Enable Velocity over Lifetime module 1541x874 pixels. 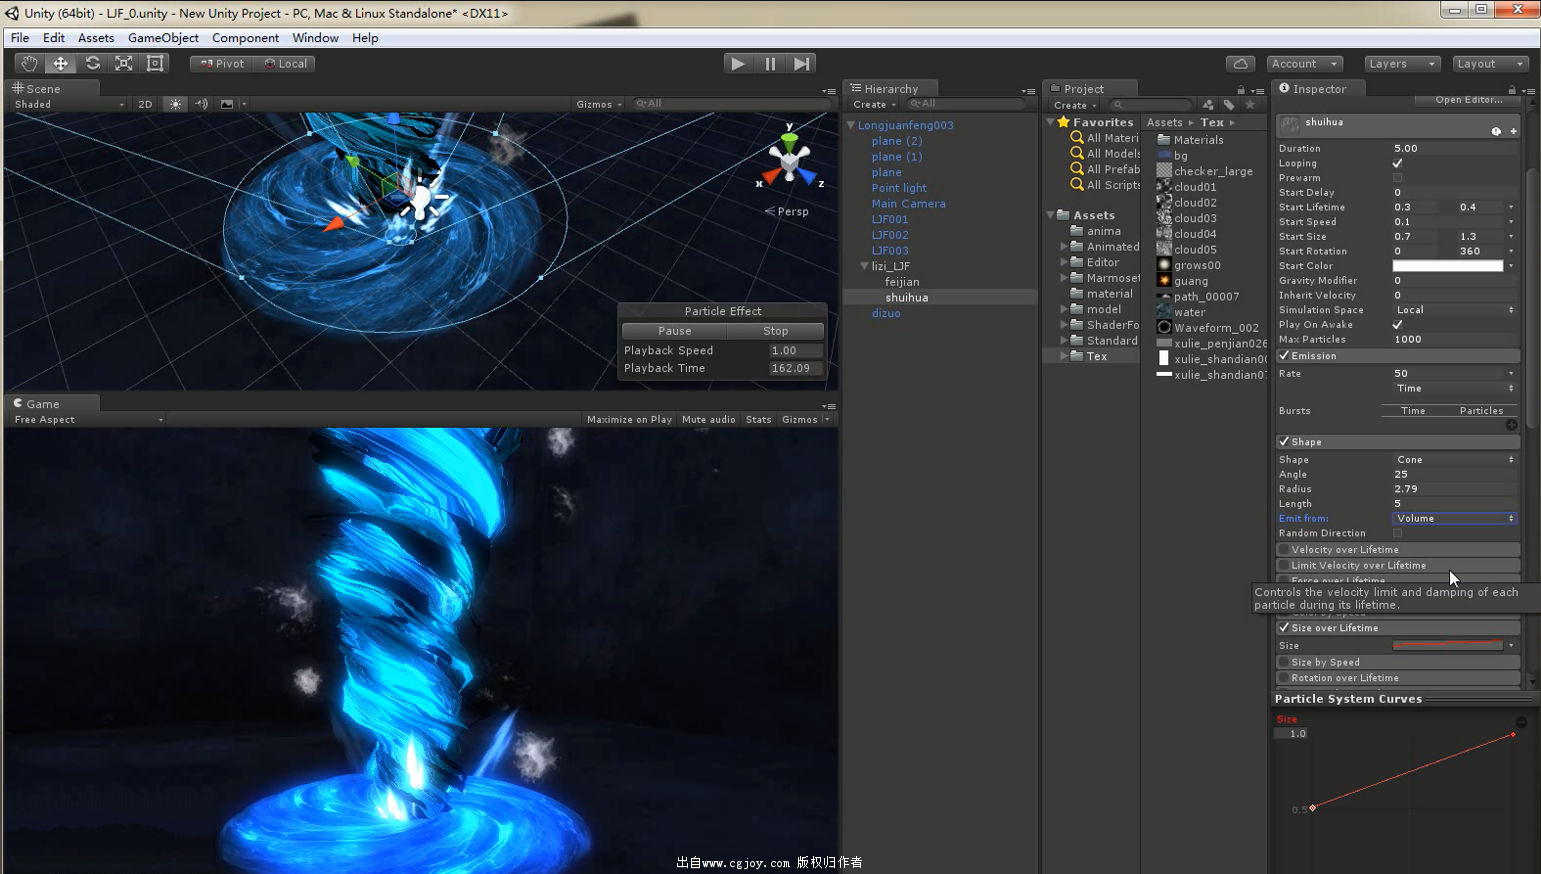[x=1284, y=550]
